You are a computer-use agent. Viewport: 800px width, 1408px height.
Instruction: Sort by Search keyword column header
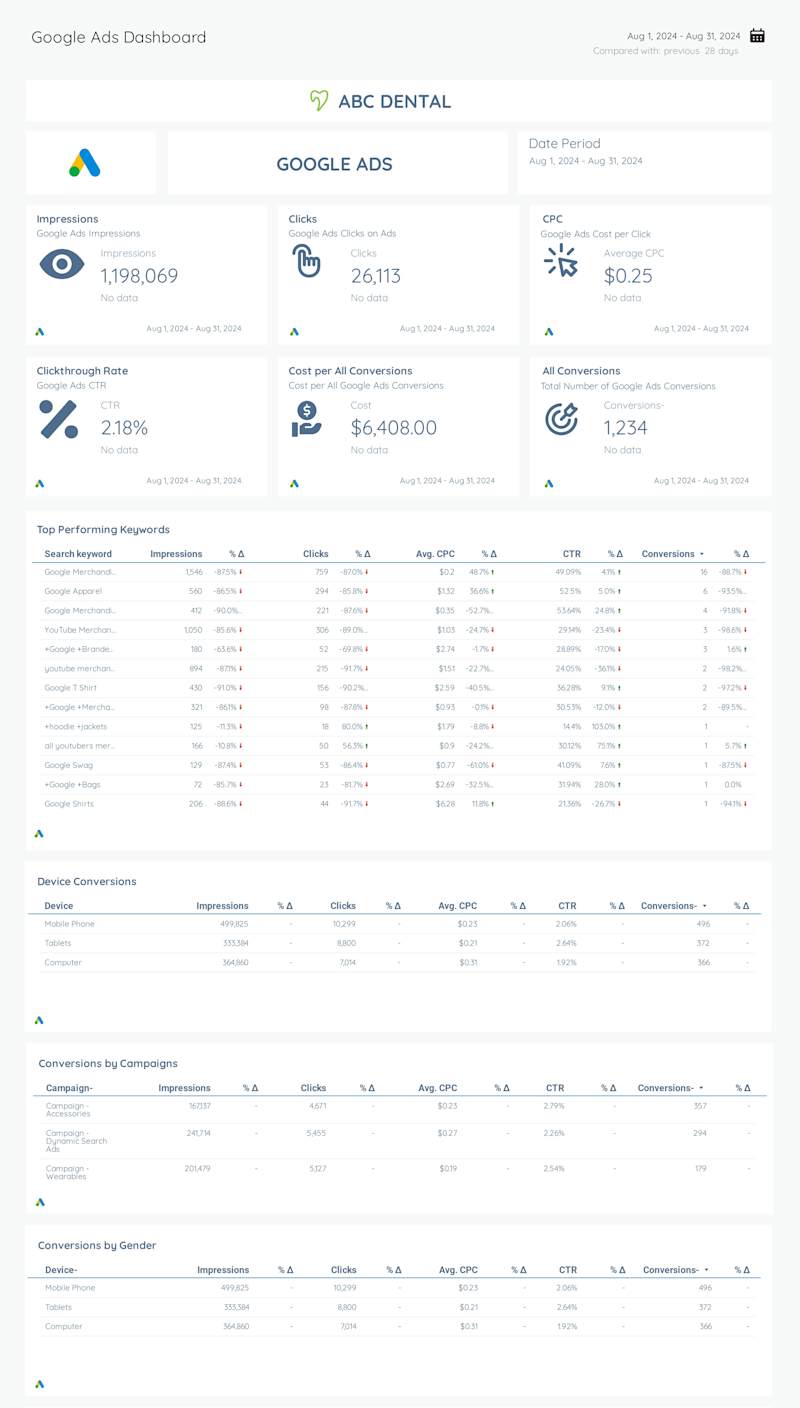coord(78,554)
